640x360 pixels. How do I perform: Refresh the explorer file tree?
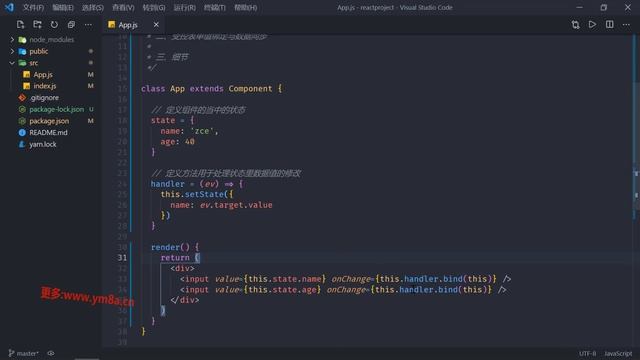[54, 24]
